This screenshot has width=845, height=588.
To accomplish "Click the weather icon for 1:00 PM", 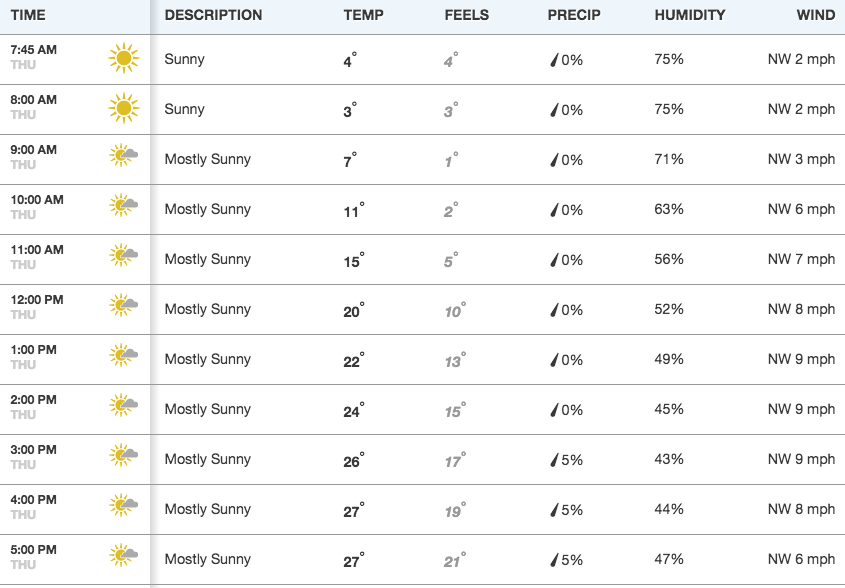I will (x=123, y=355).
